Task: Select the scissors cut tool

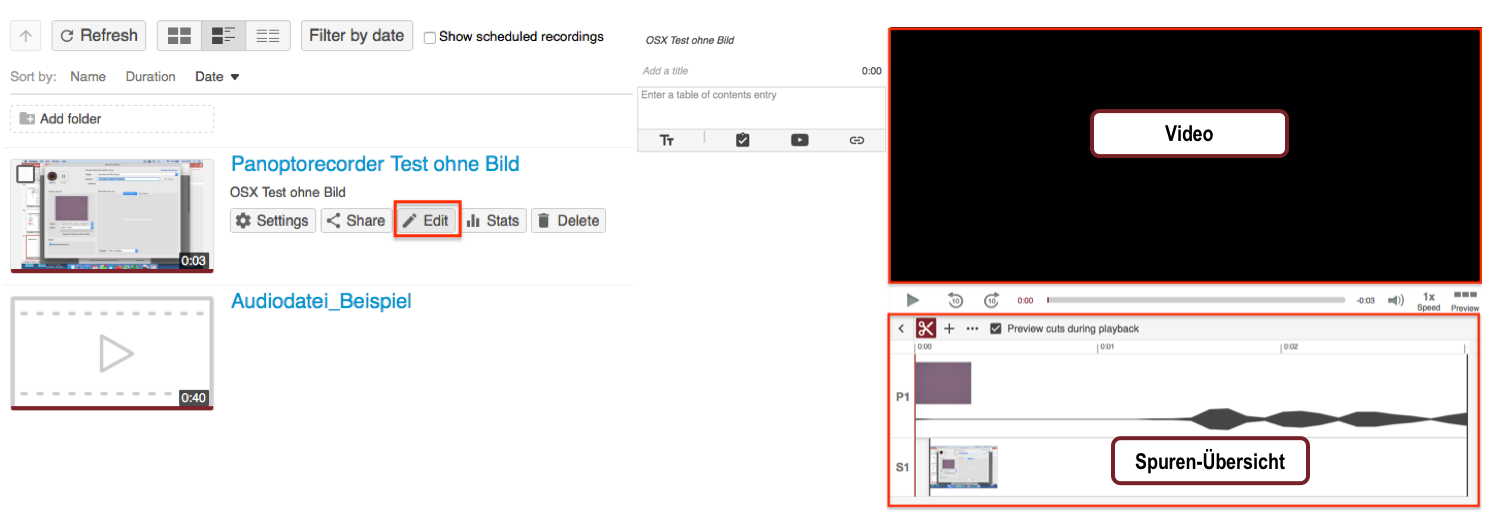Action: tap(926, 328)
